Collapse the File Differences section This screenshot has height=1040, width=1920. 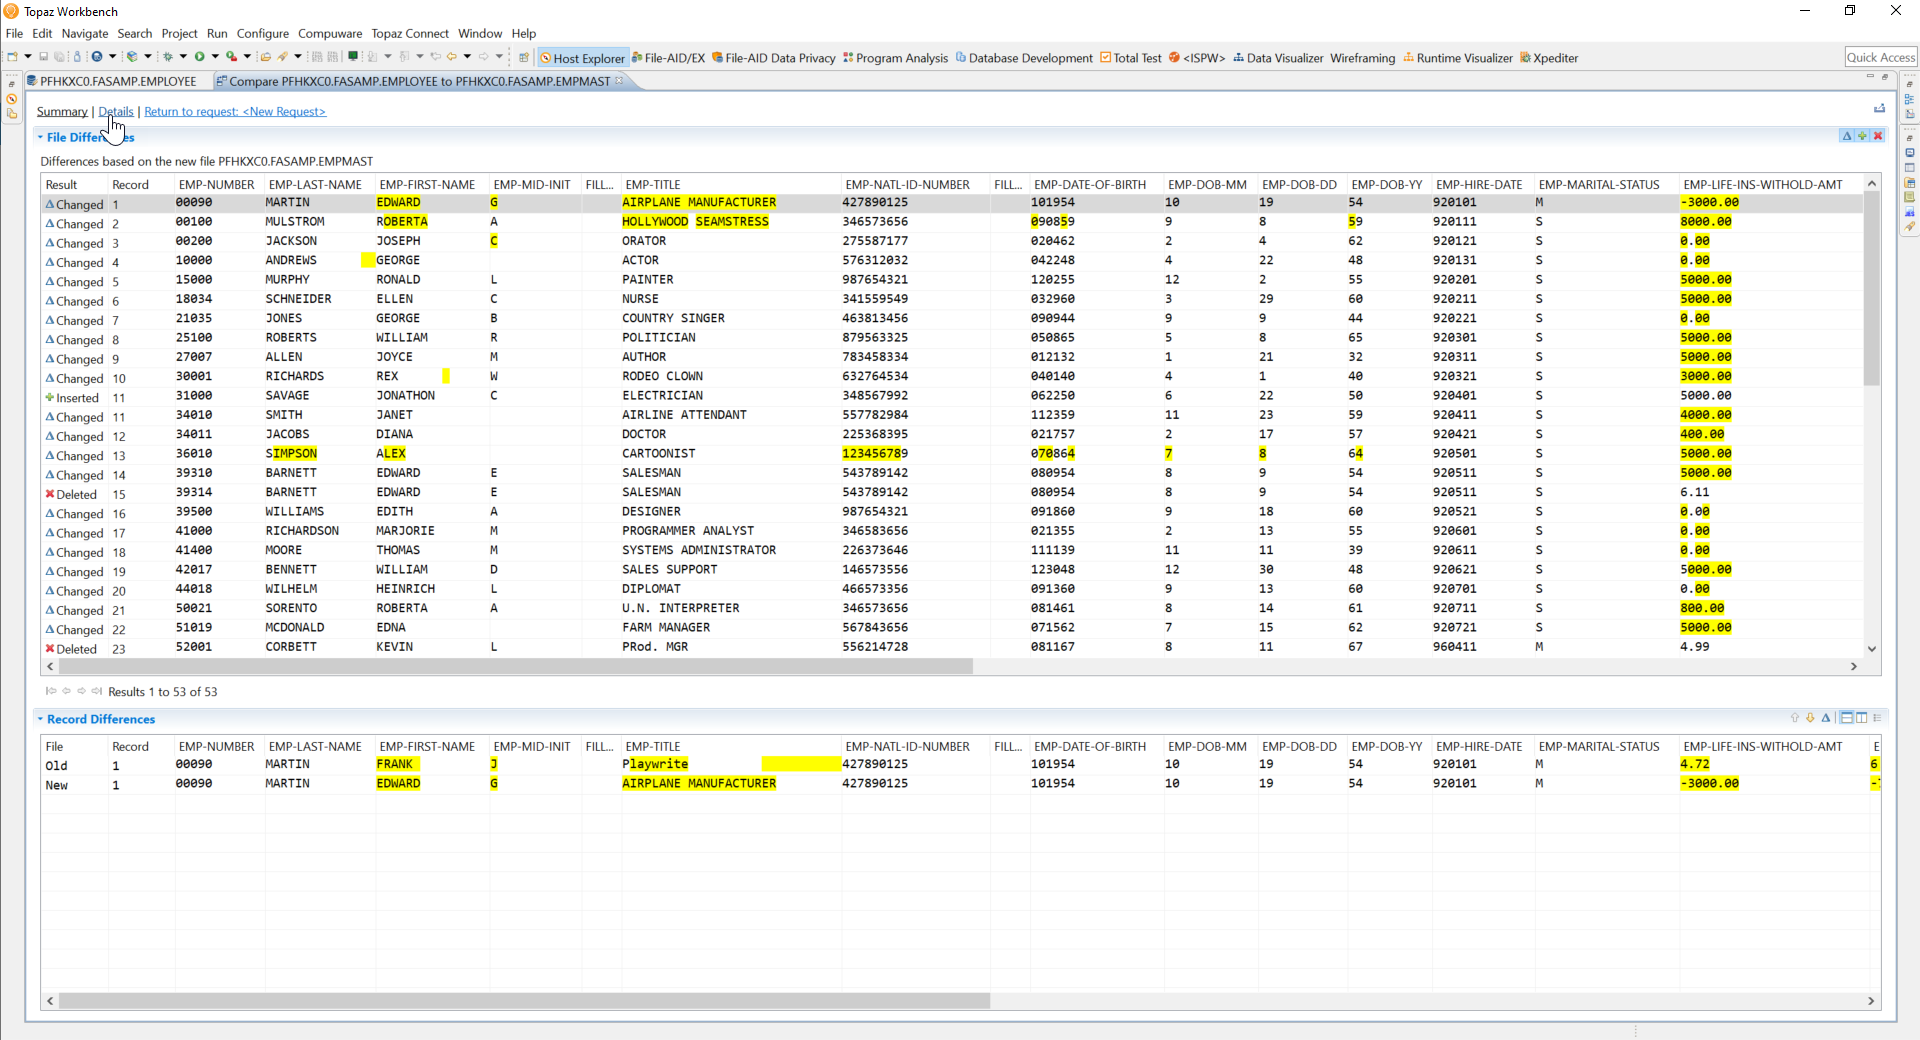click(x=41, y=137)
